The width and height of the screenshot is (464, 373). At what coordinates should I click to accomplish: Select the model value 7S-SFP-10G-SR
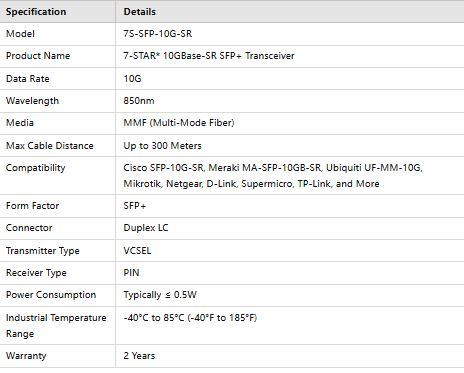[x=158, y=34]
